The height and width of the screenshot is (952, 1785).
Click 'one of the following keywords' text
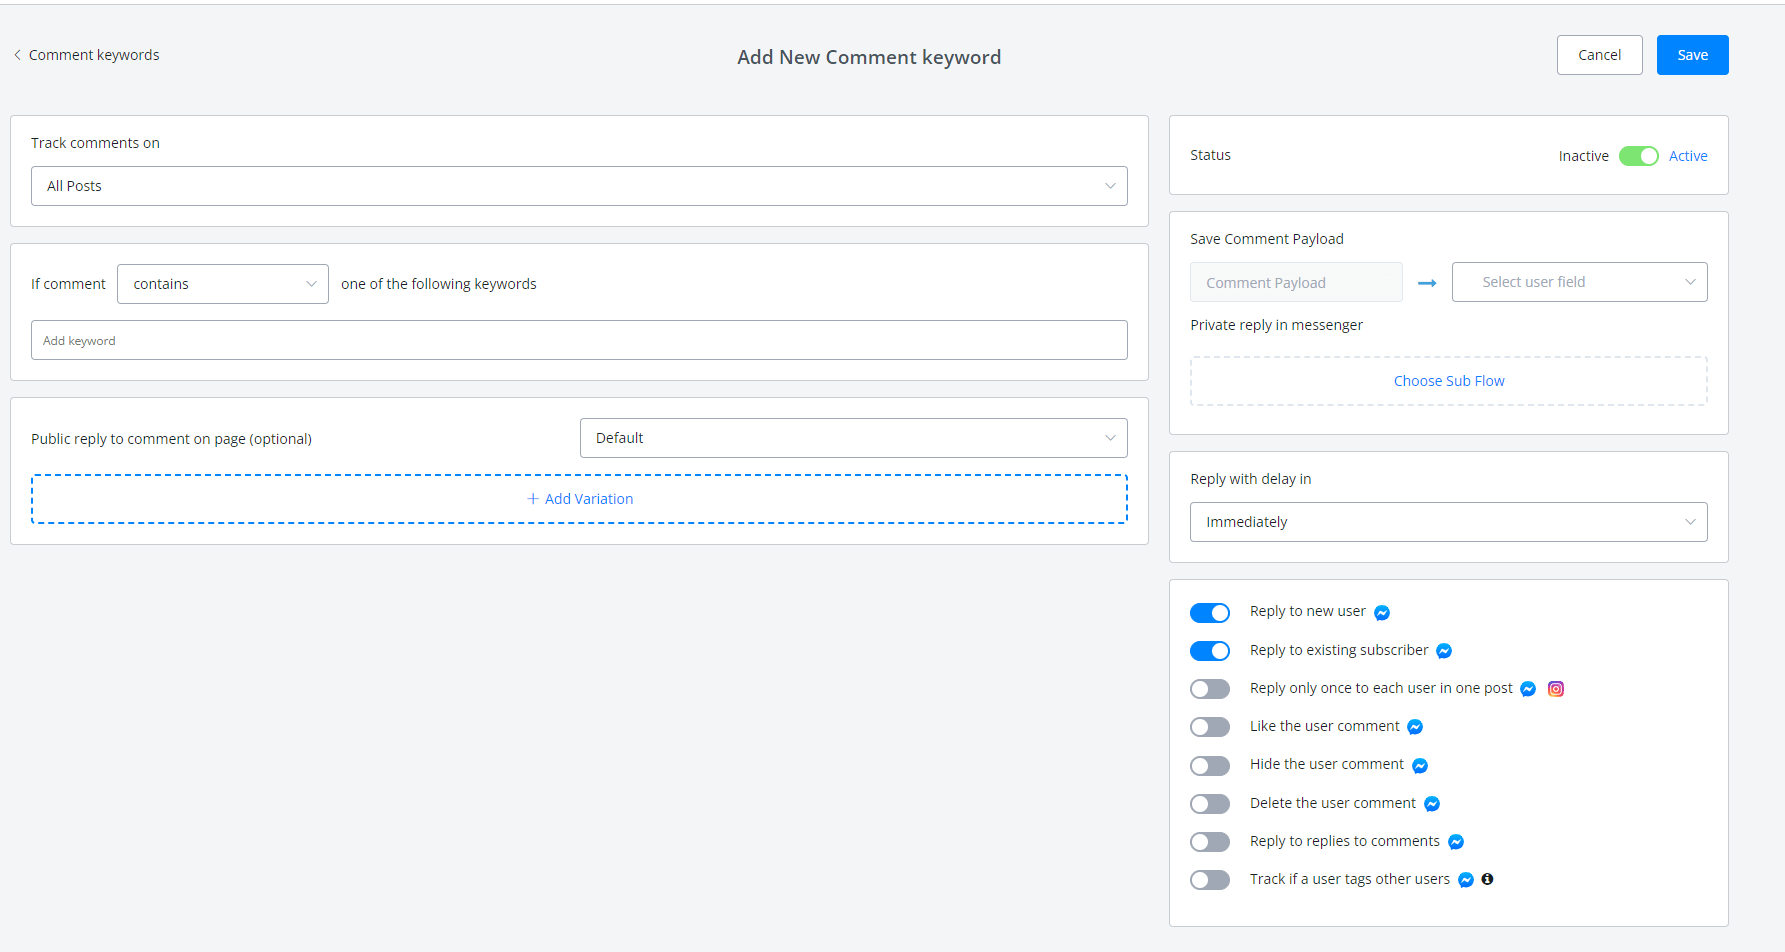pos(439,284)
